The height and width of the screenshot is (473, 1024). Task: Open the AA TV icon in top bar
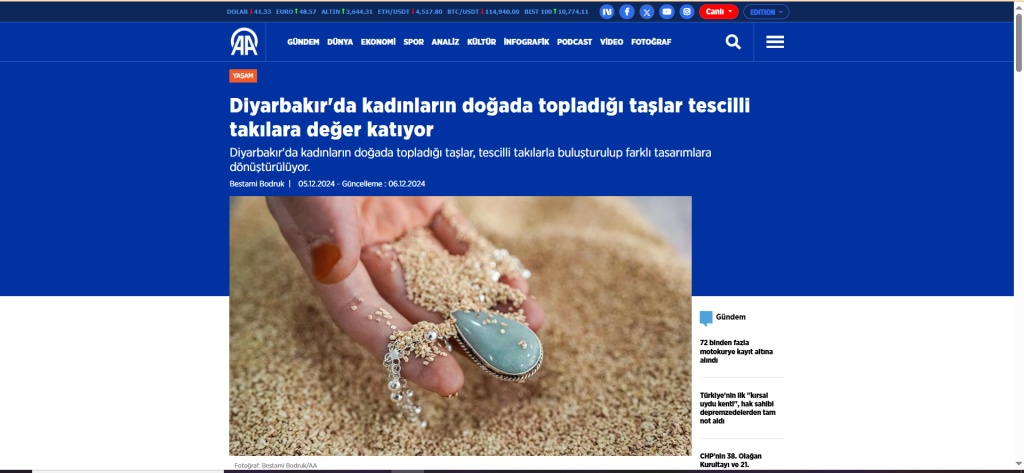tap(607, 12)
